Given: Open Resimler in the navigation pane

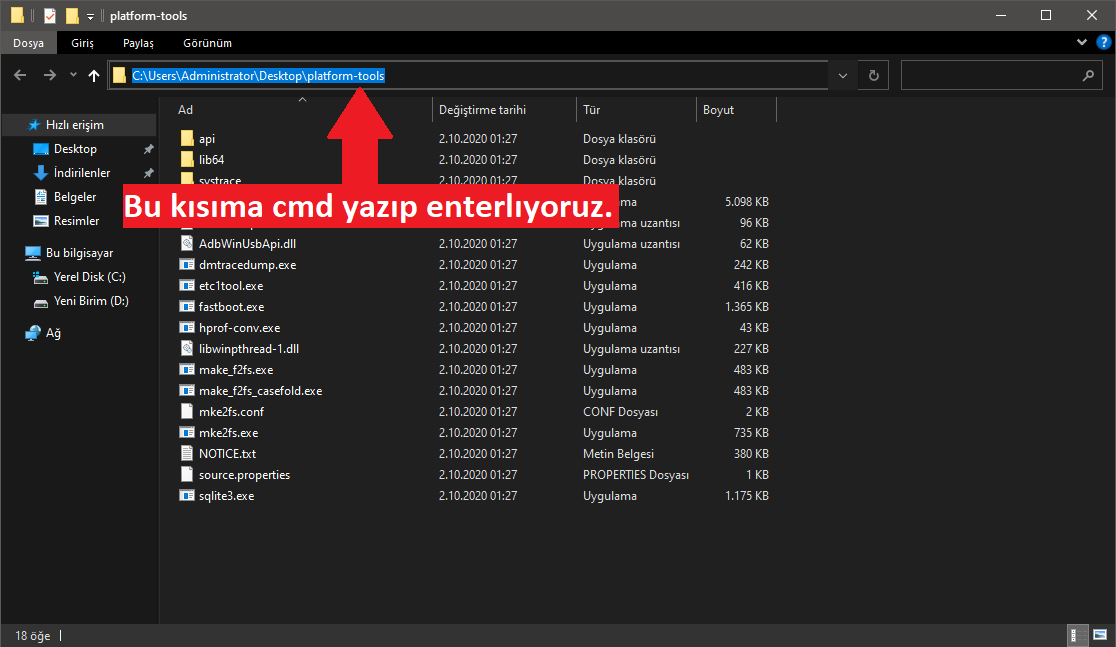Looking at the screenshot, I should 76,221.
